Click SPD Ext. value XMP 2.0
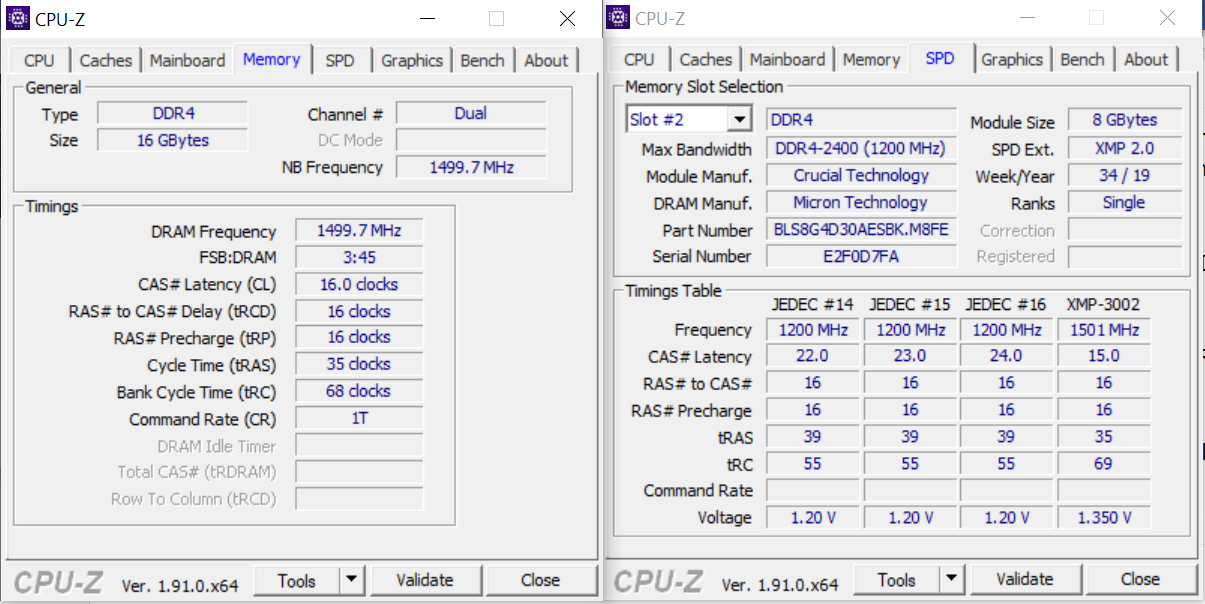The height and width of the screenshot is (604, 1205). 1124,148
